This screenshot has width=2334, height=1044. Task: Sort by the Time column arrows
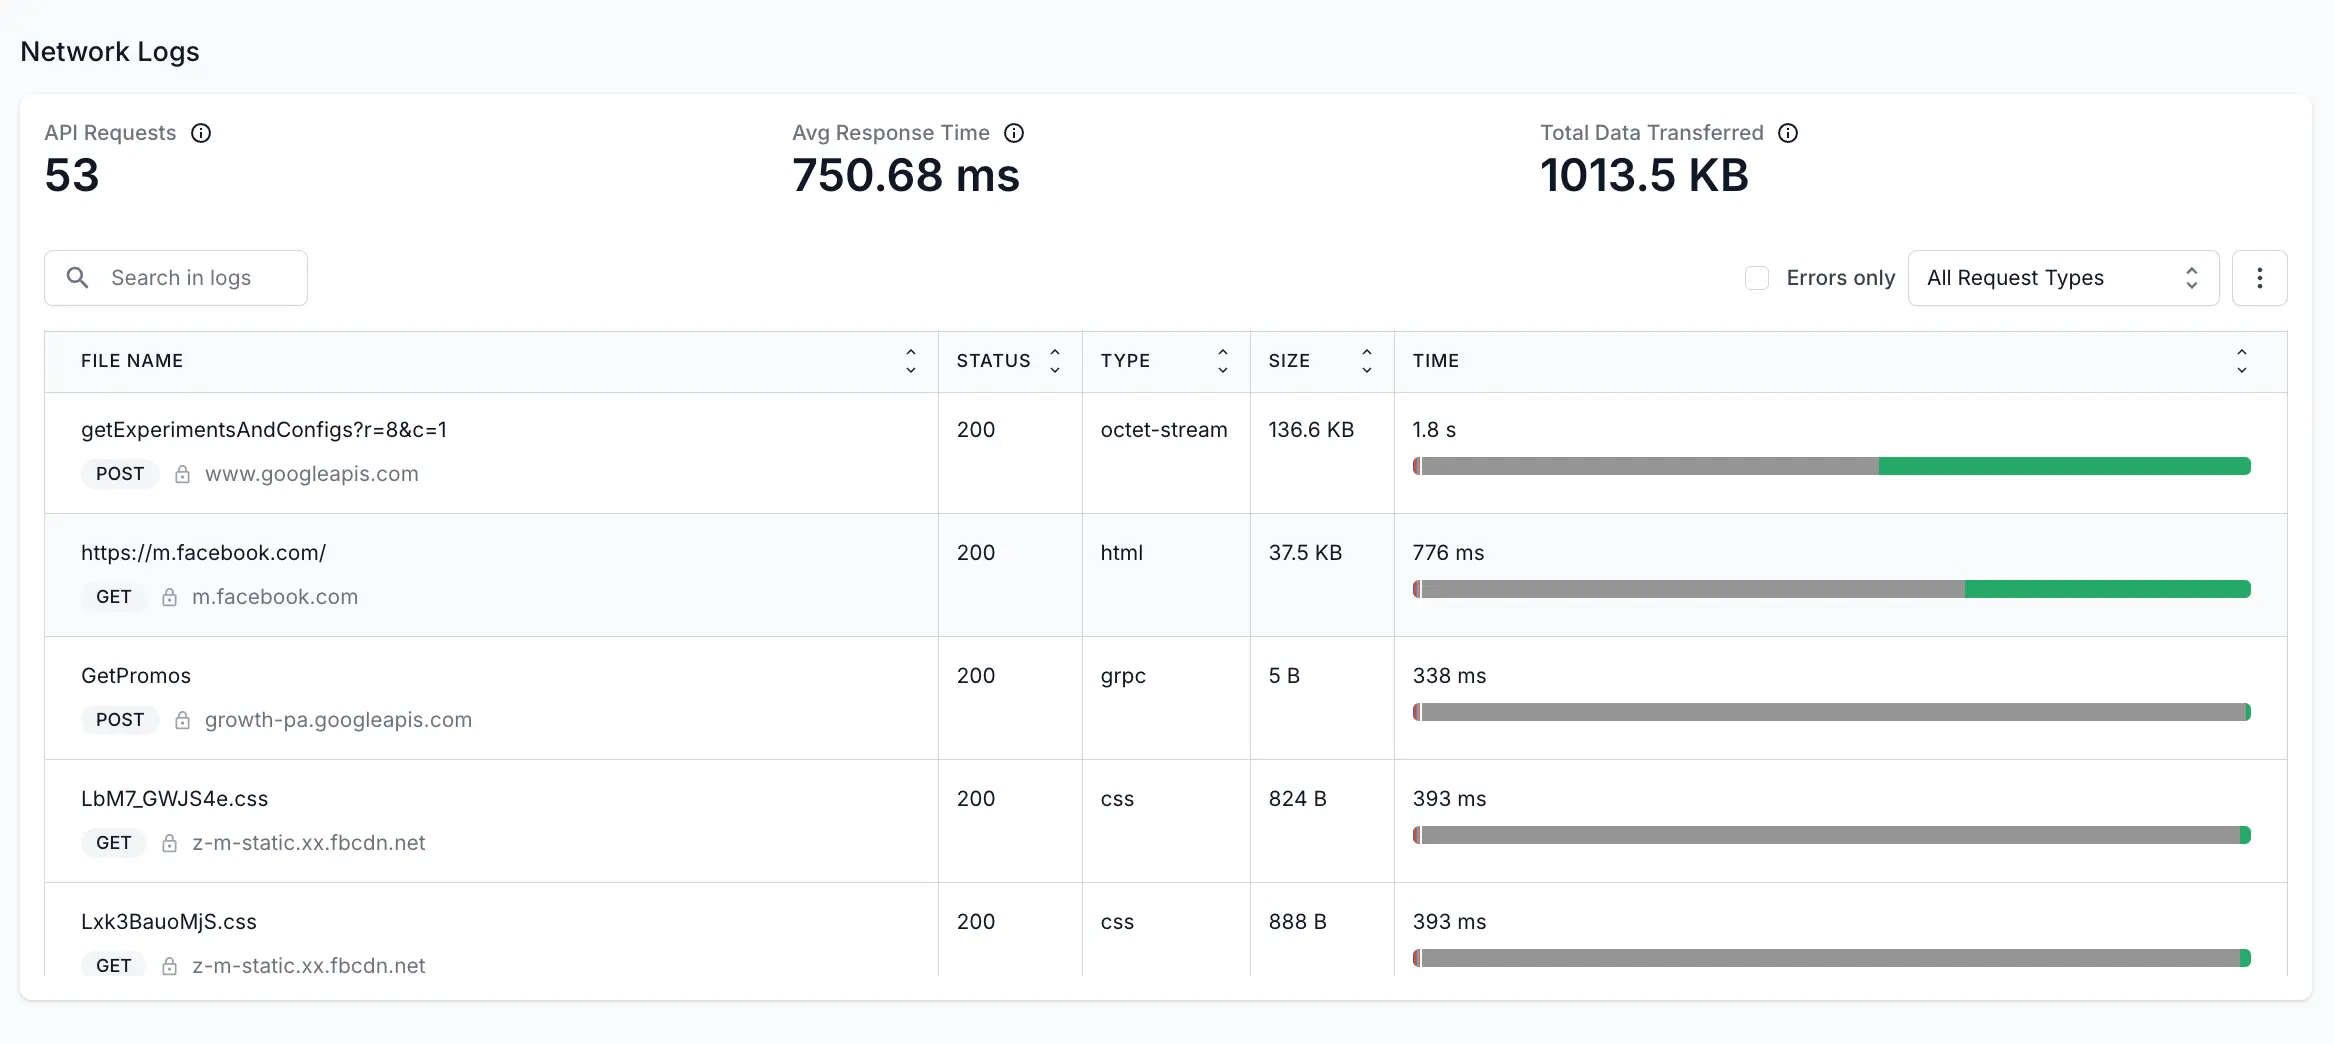click(x=2241, y=361)
